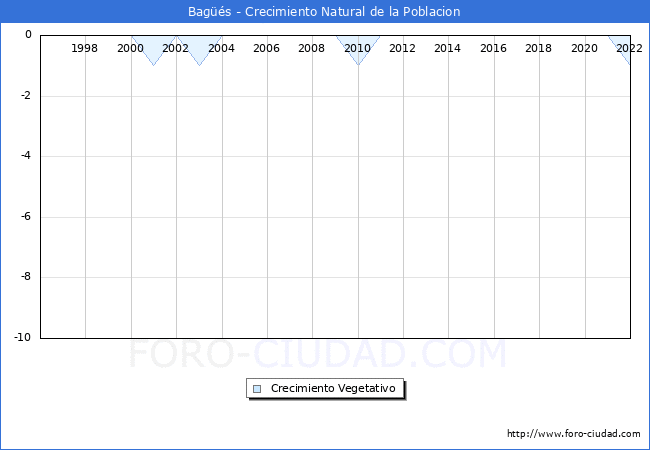
Task: Click the -6 value on the y-axis
Action: click(x=26, y=216)
